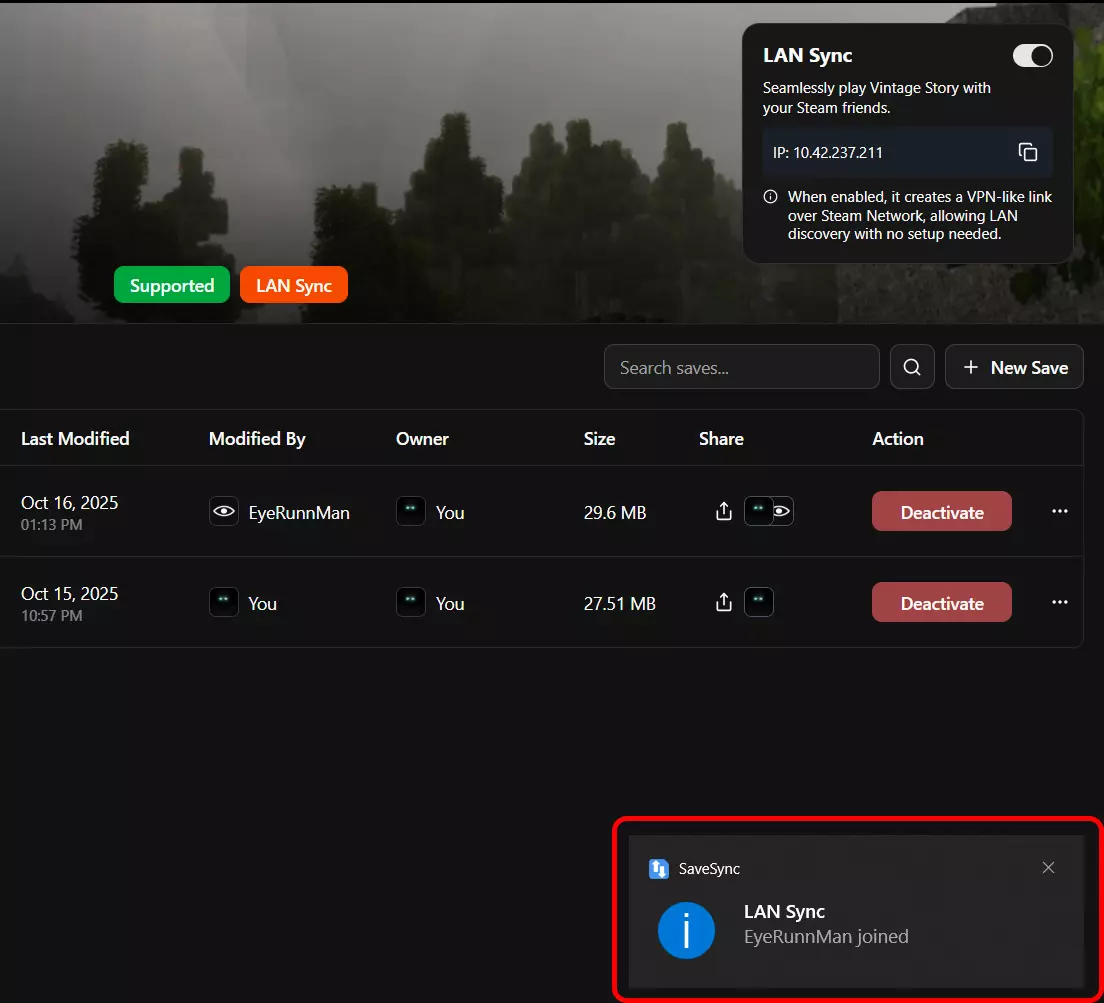Turn off the LAN Sync switch
The width and height of the screenshot is (1104, 1003).
click(1032, 56)
